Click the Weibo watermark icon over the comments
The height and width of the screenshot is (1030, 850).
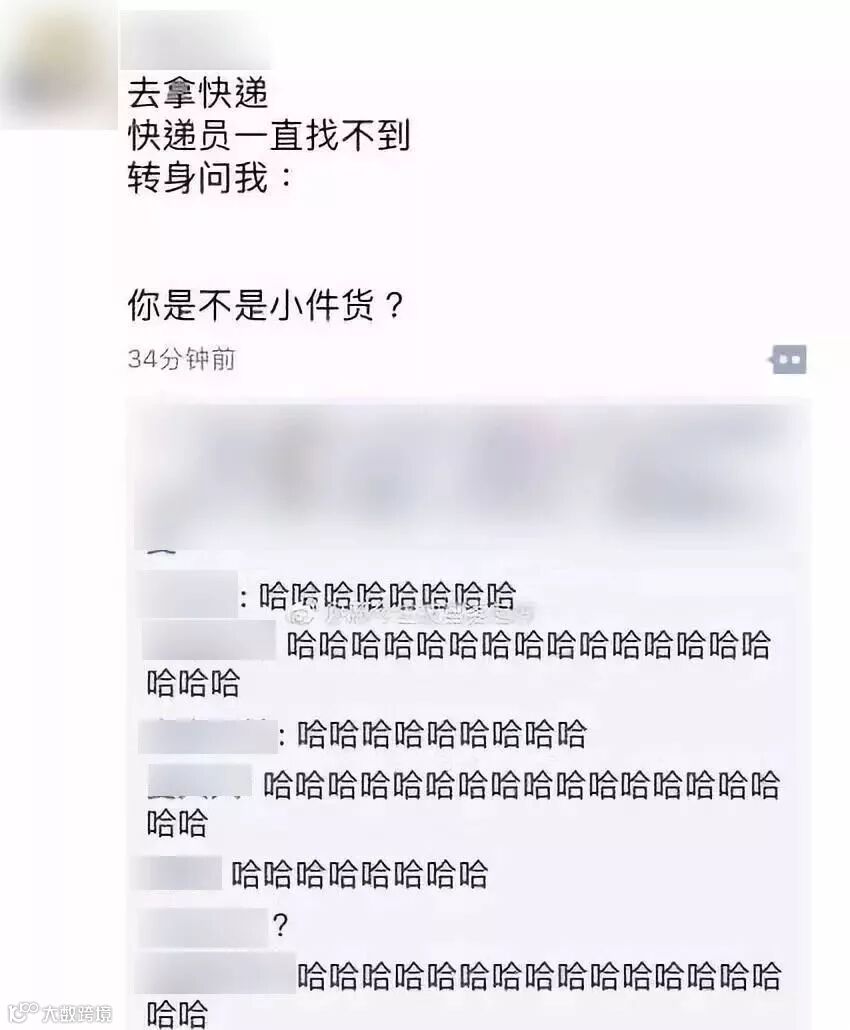pos(301,616)
